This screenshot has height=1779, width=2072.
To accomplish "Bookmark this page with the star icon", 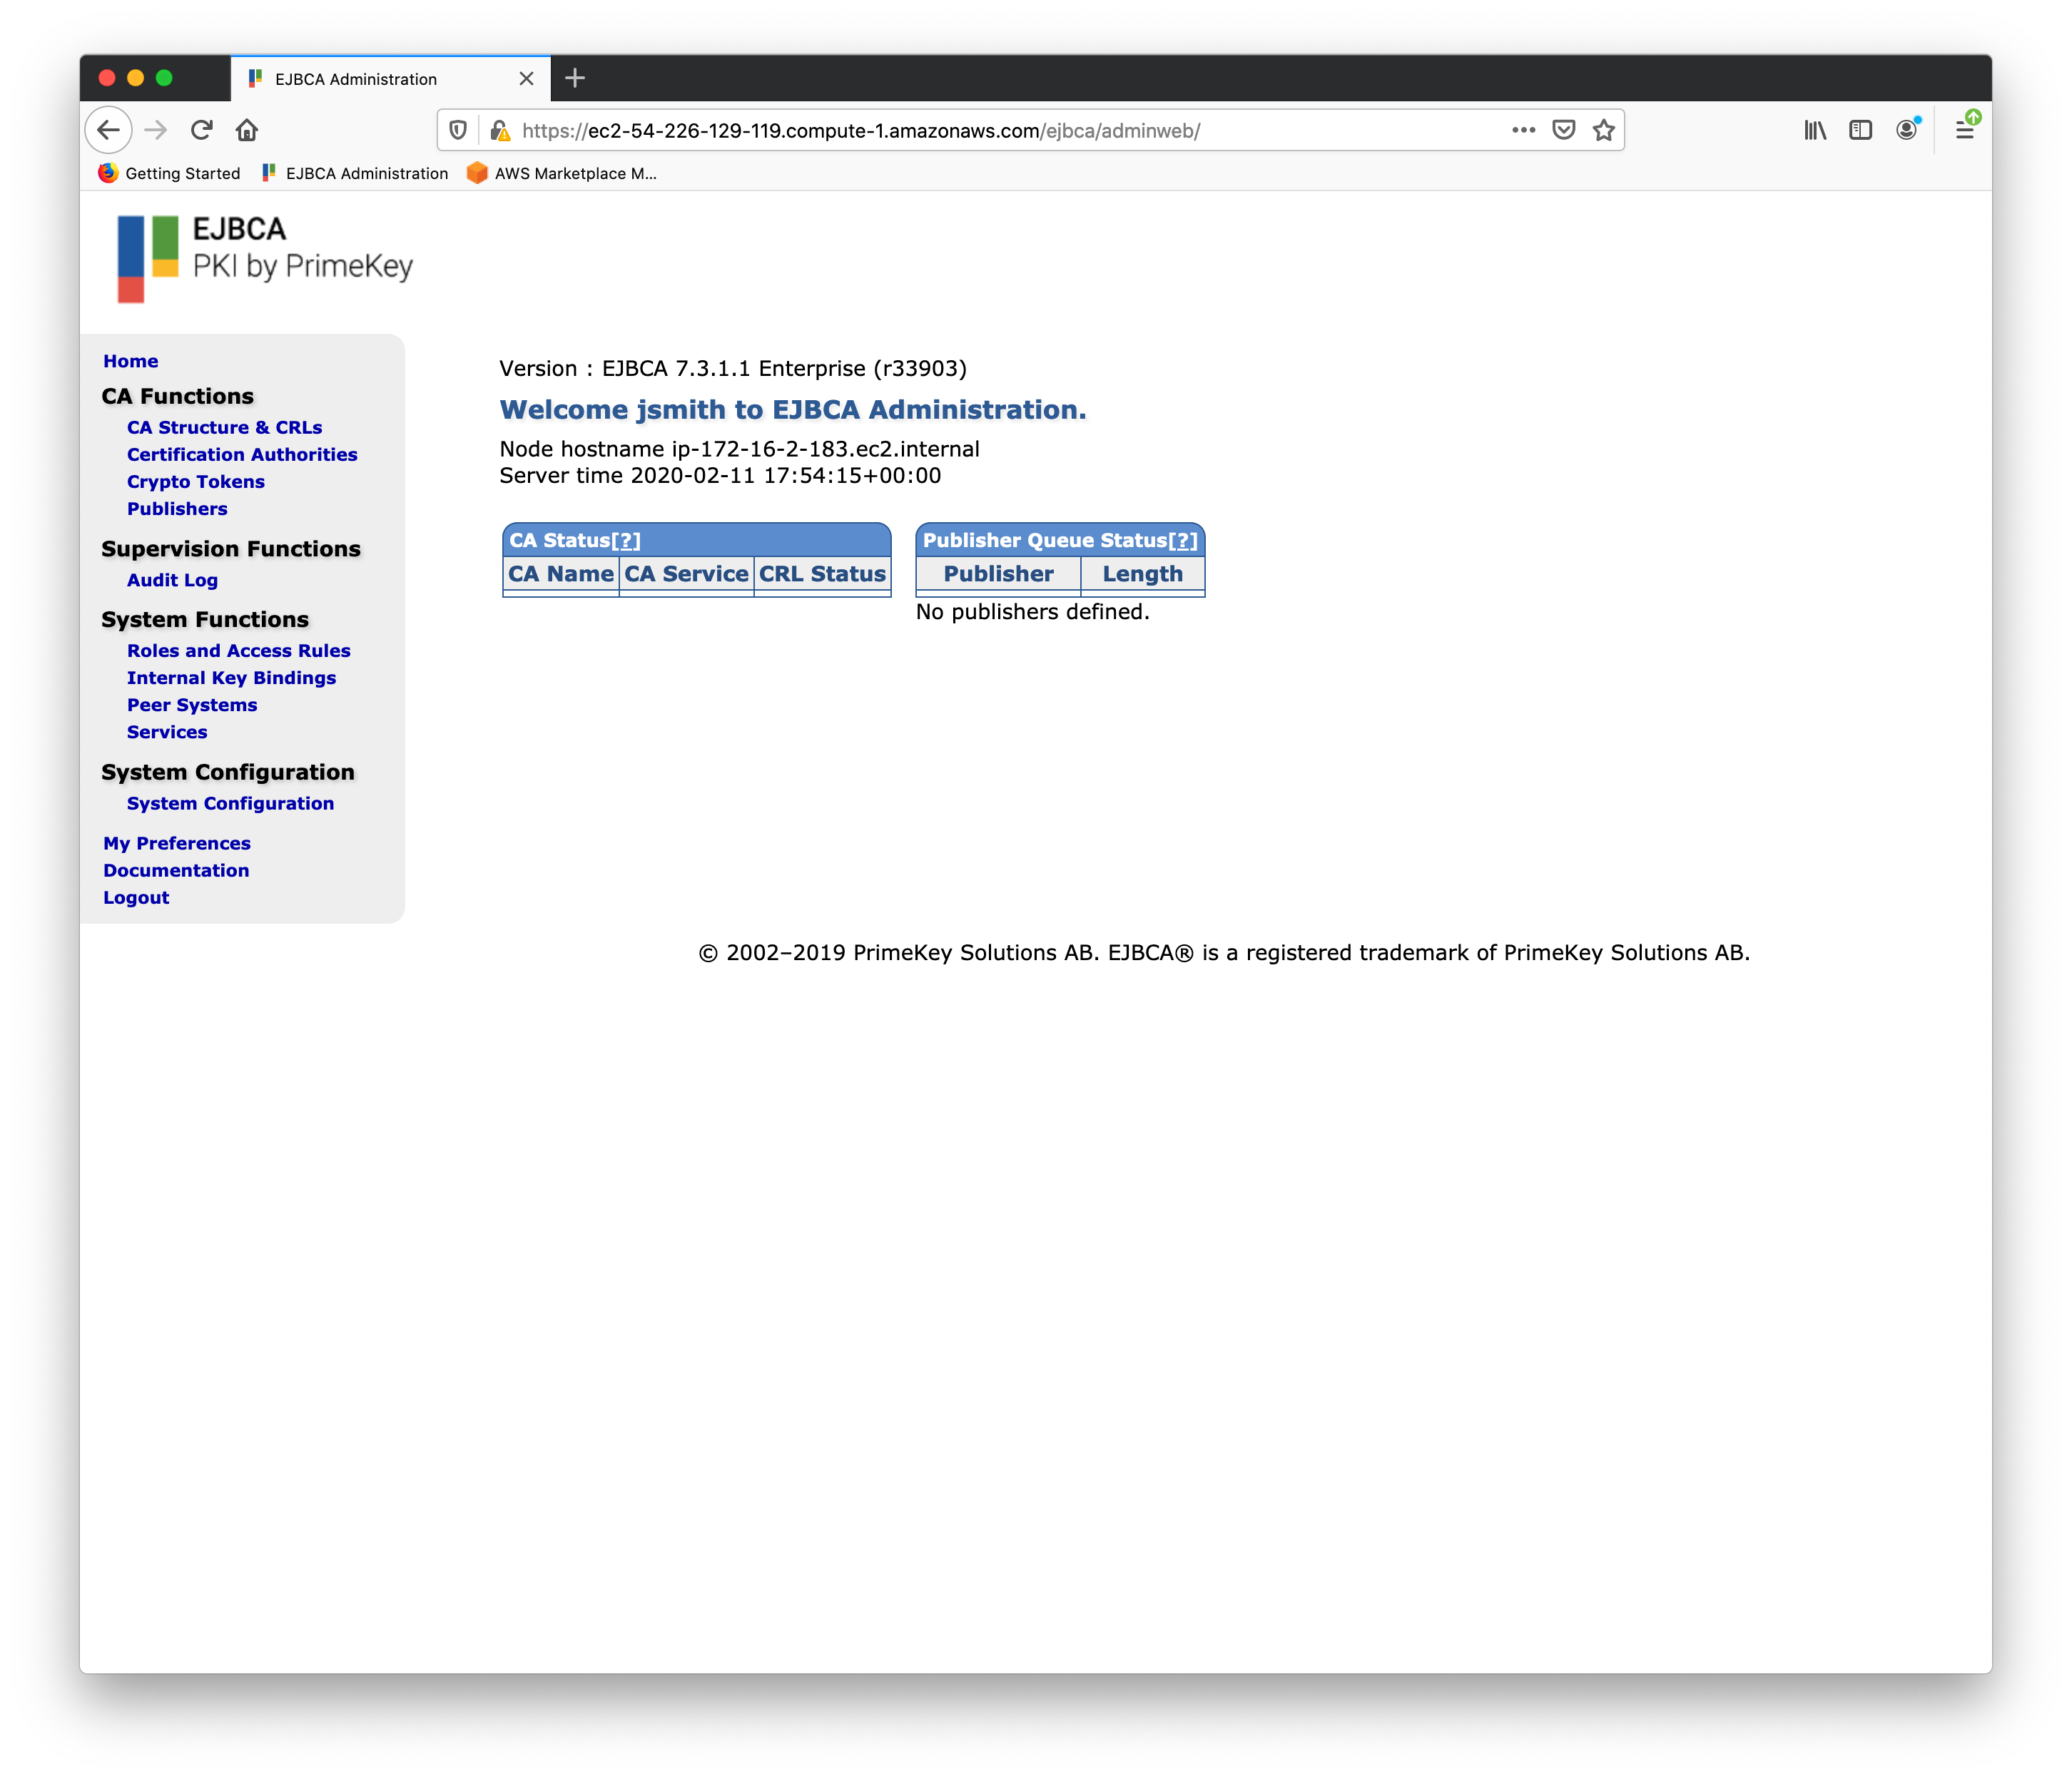I will coord(1604,130).
